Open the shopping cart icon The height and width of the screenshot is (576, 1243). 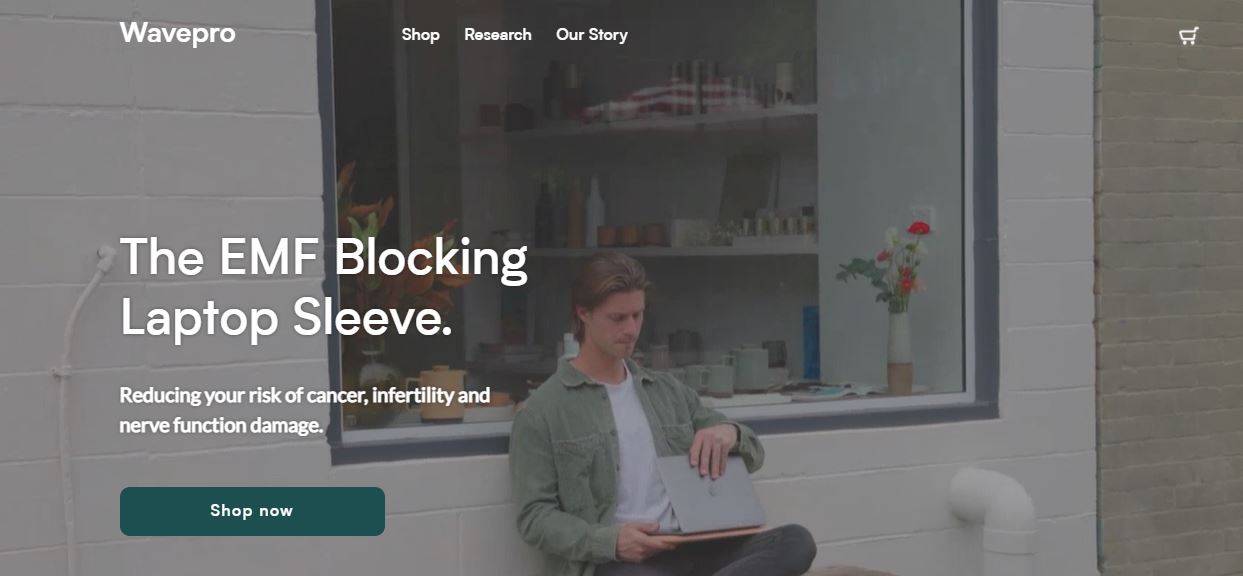(1188, 36)
